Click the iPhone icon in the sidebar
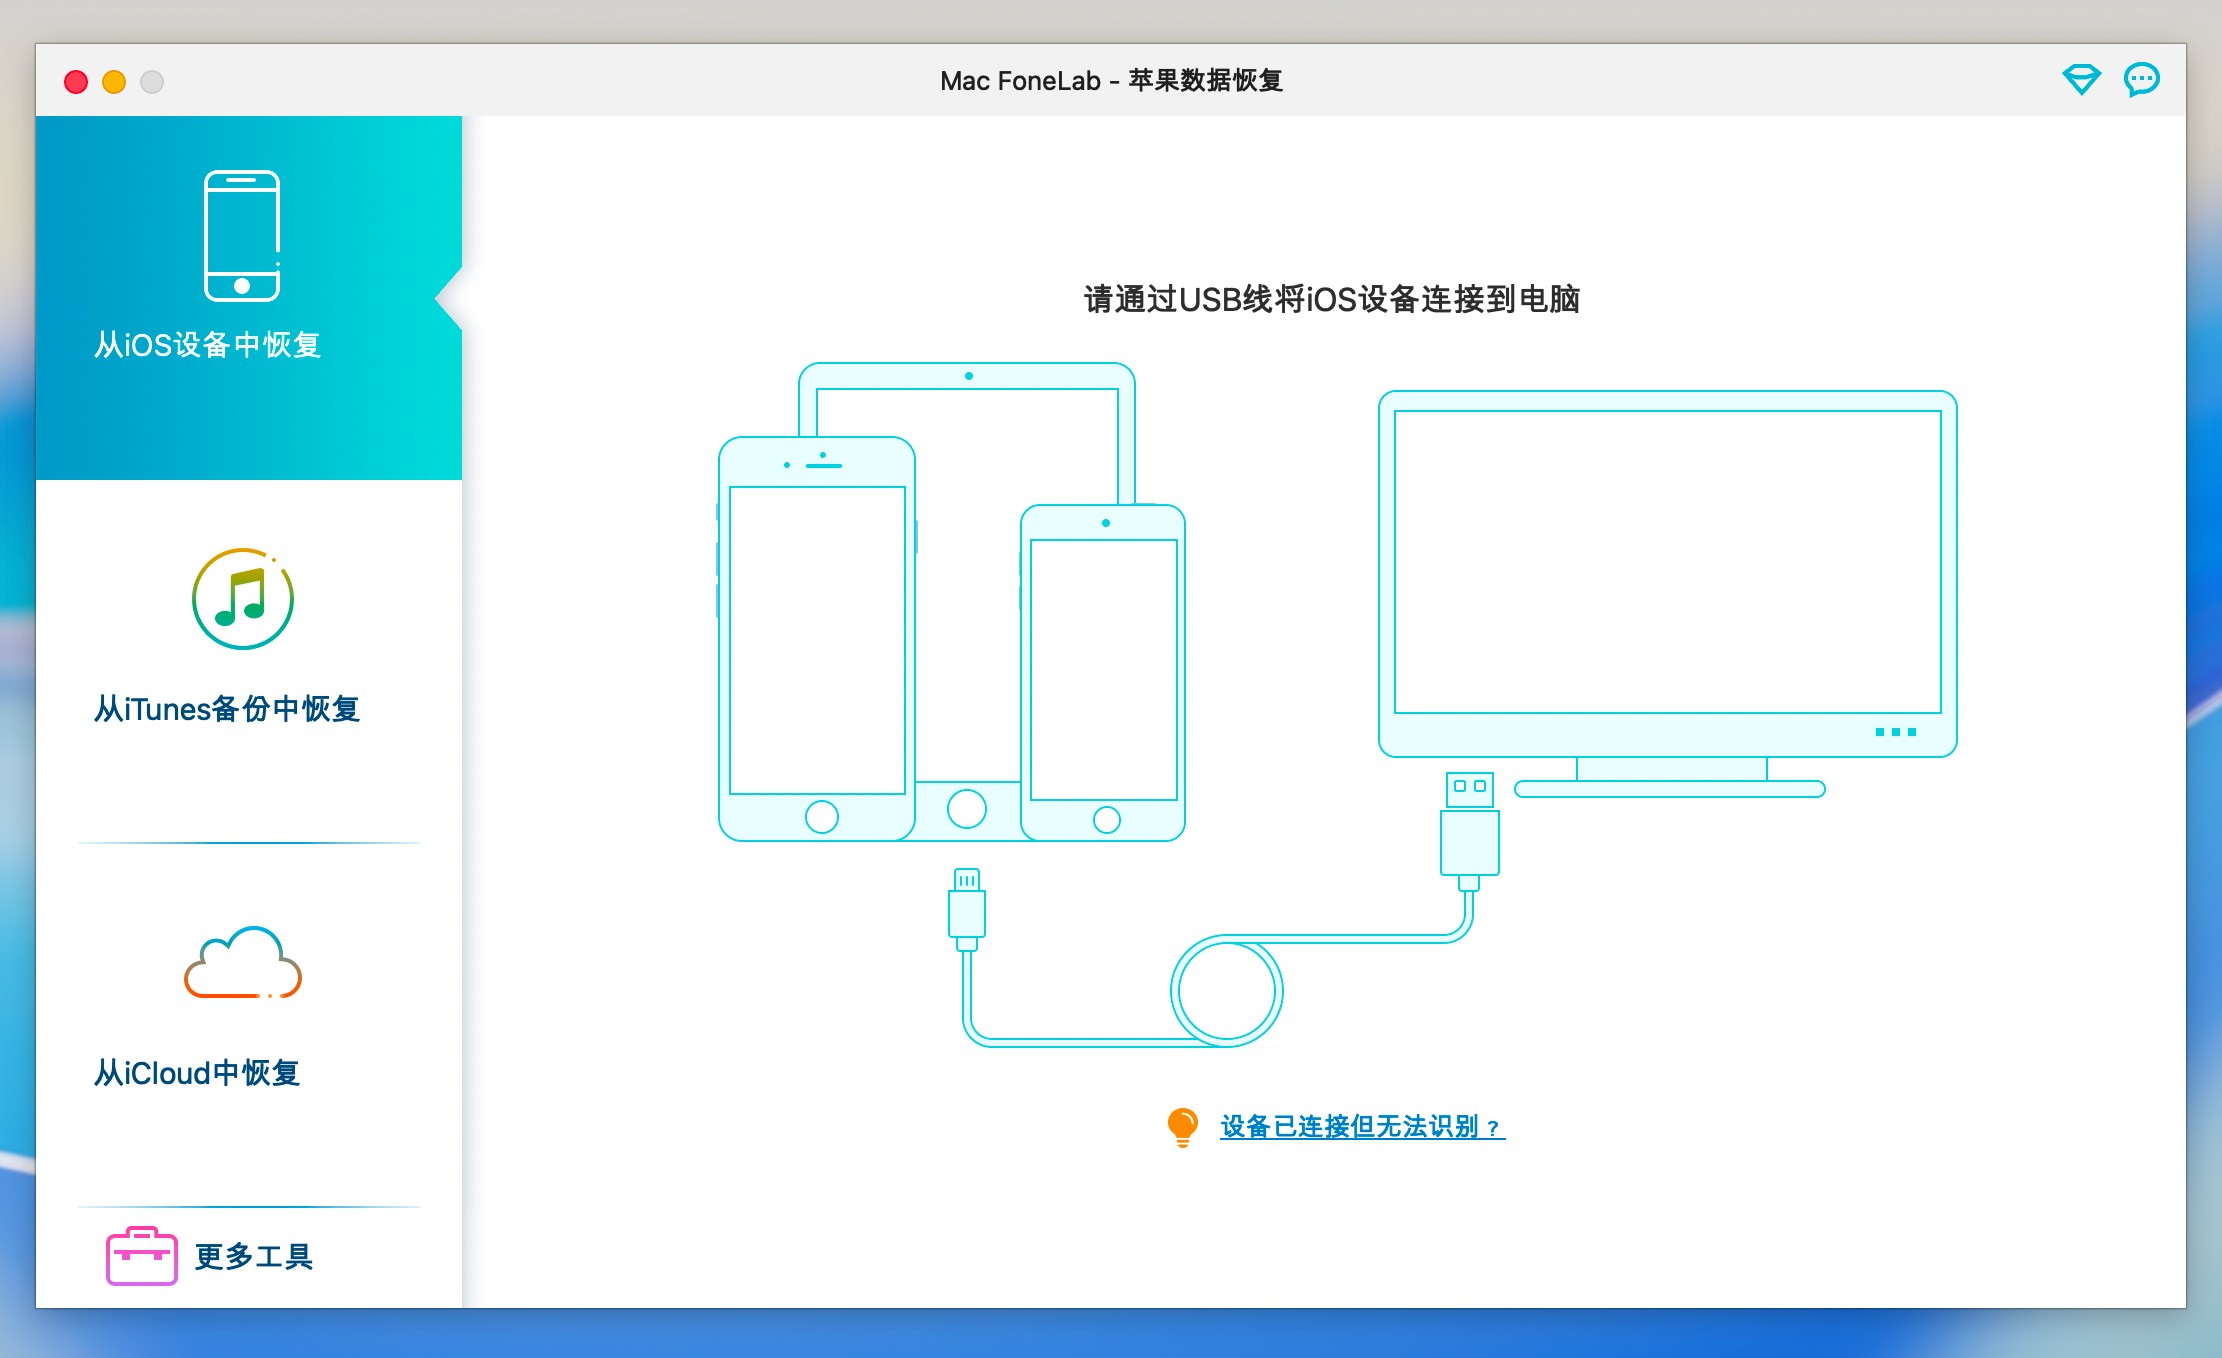The width and height of the screenshot is (2222, 1358). (x=242, y=236)
